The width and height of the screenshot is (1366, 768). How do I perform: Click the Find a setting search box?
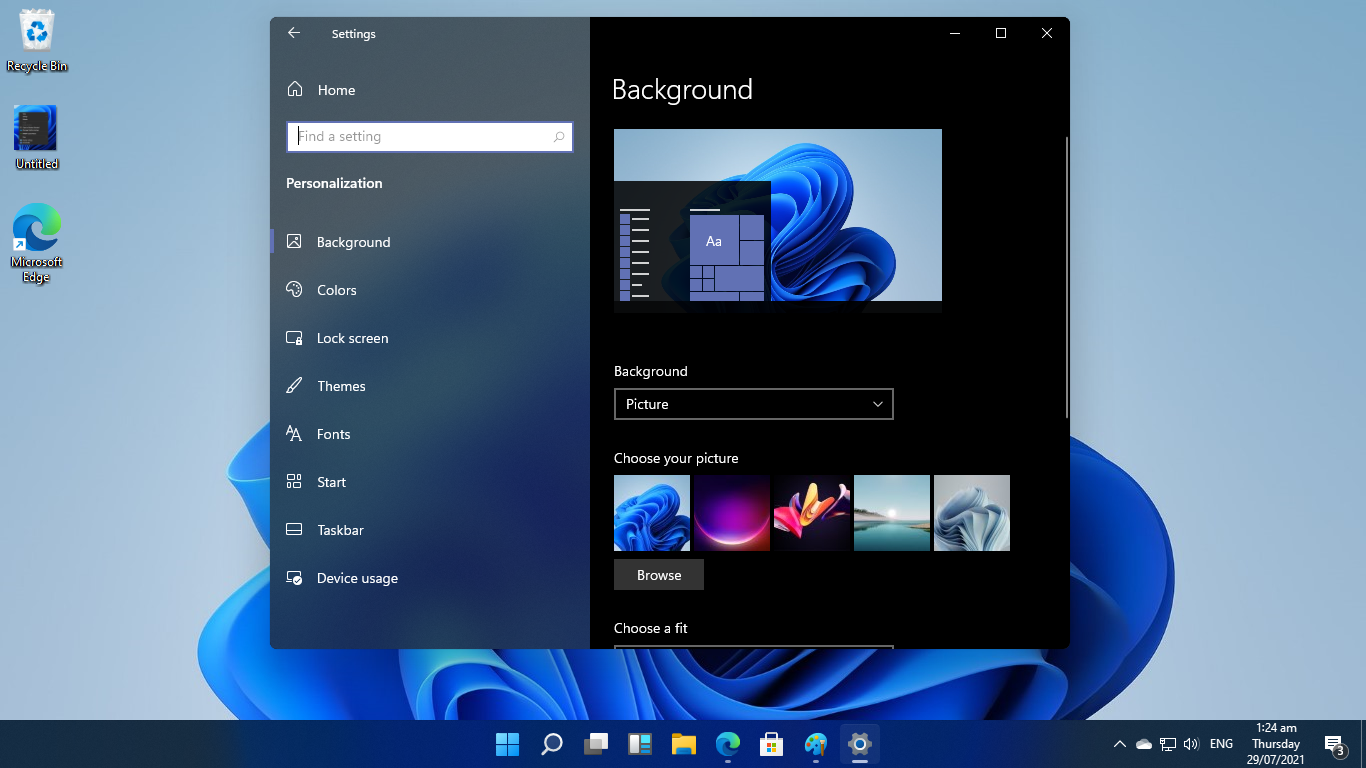[430, 137]
